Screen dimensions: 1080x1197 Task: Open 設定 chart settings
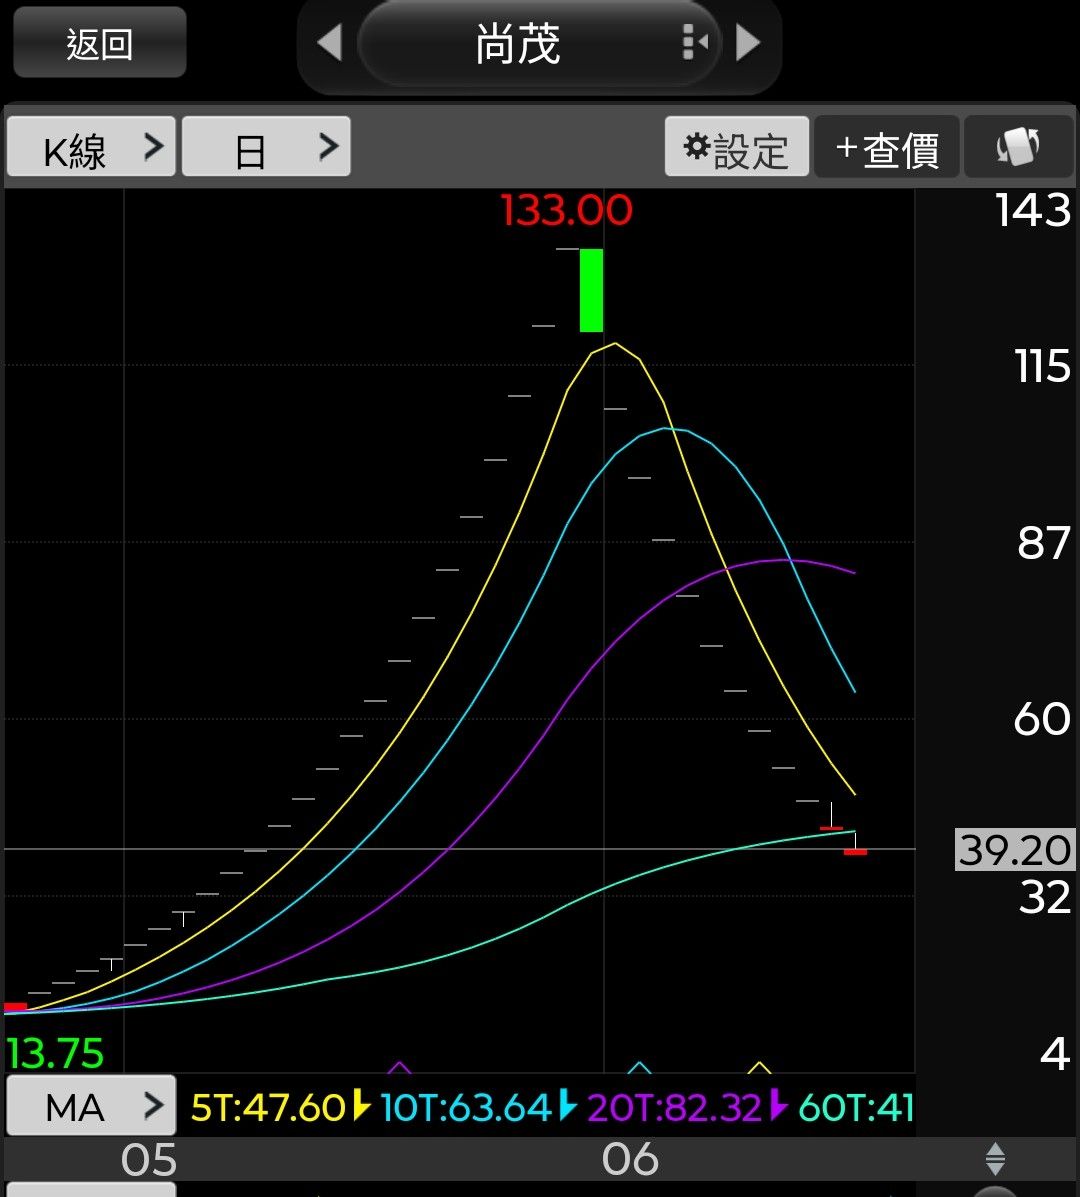(x=737, y=147)
